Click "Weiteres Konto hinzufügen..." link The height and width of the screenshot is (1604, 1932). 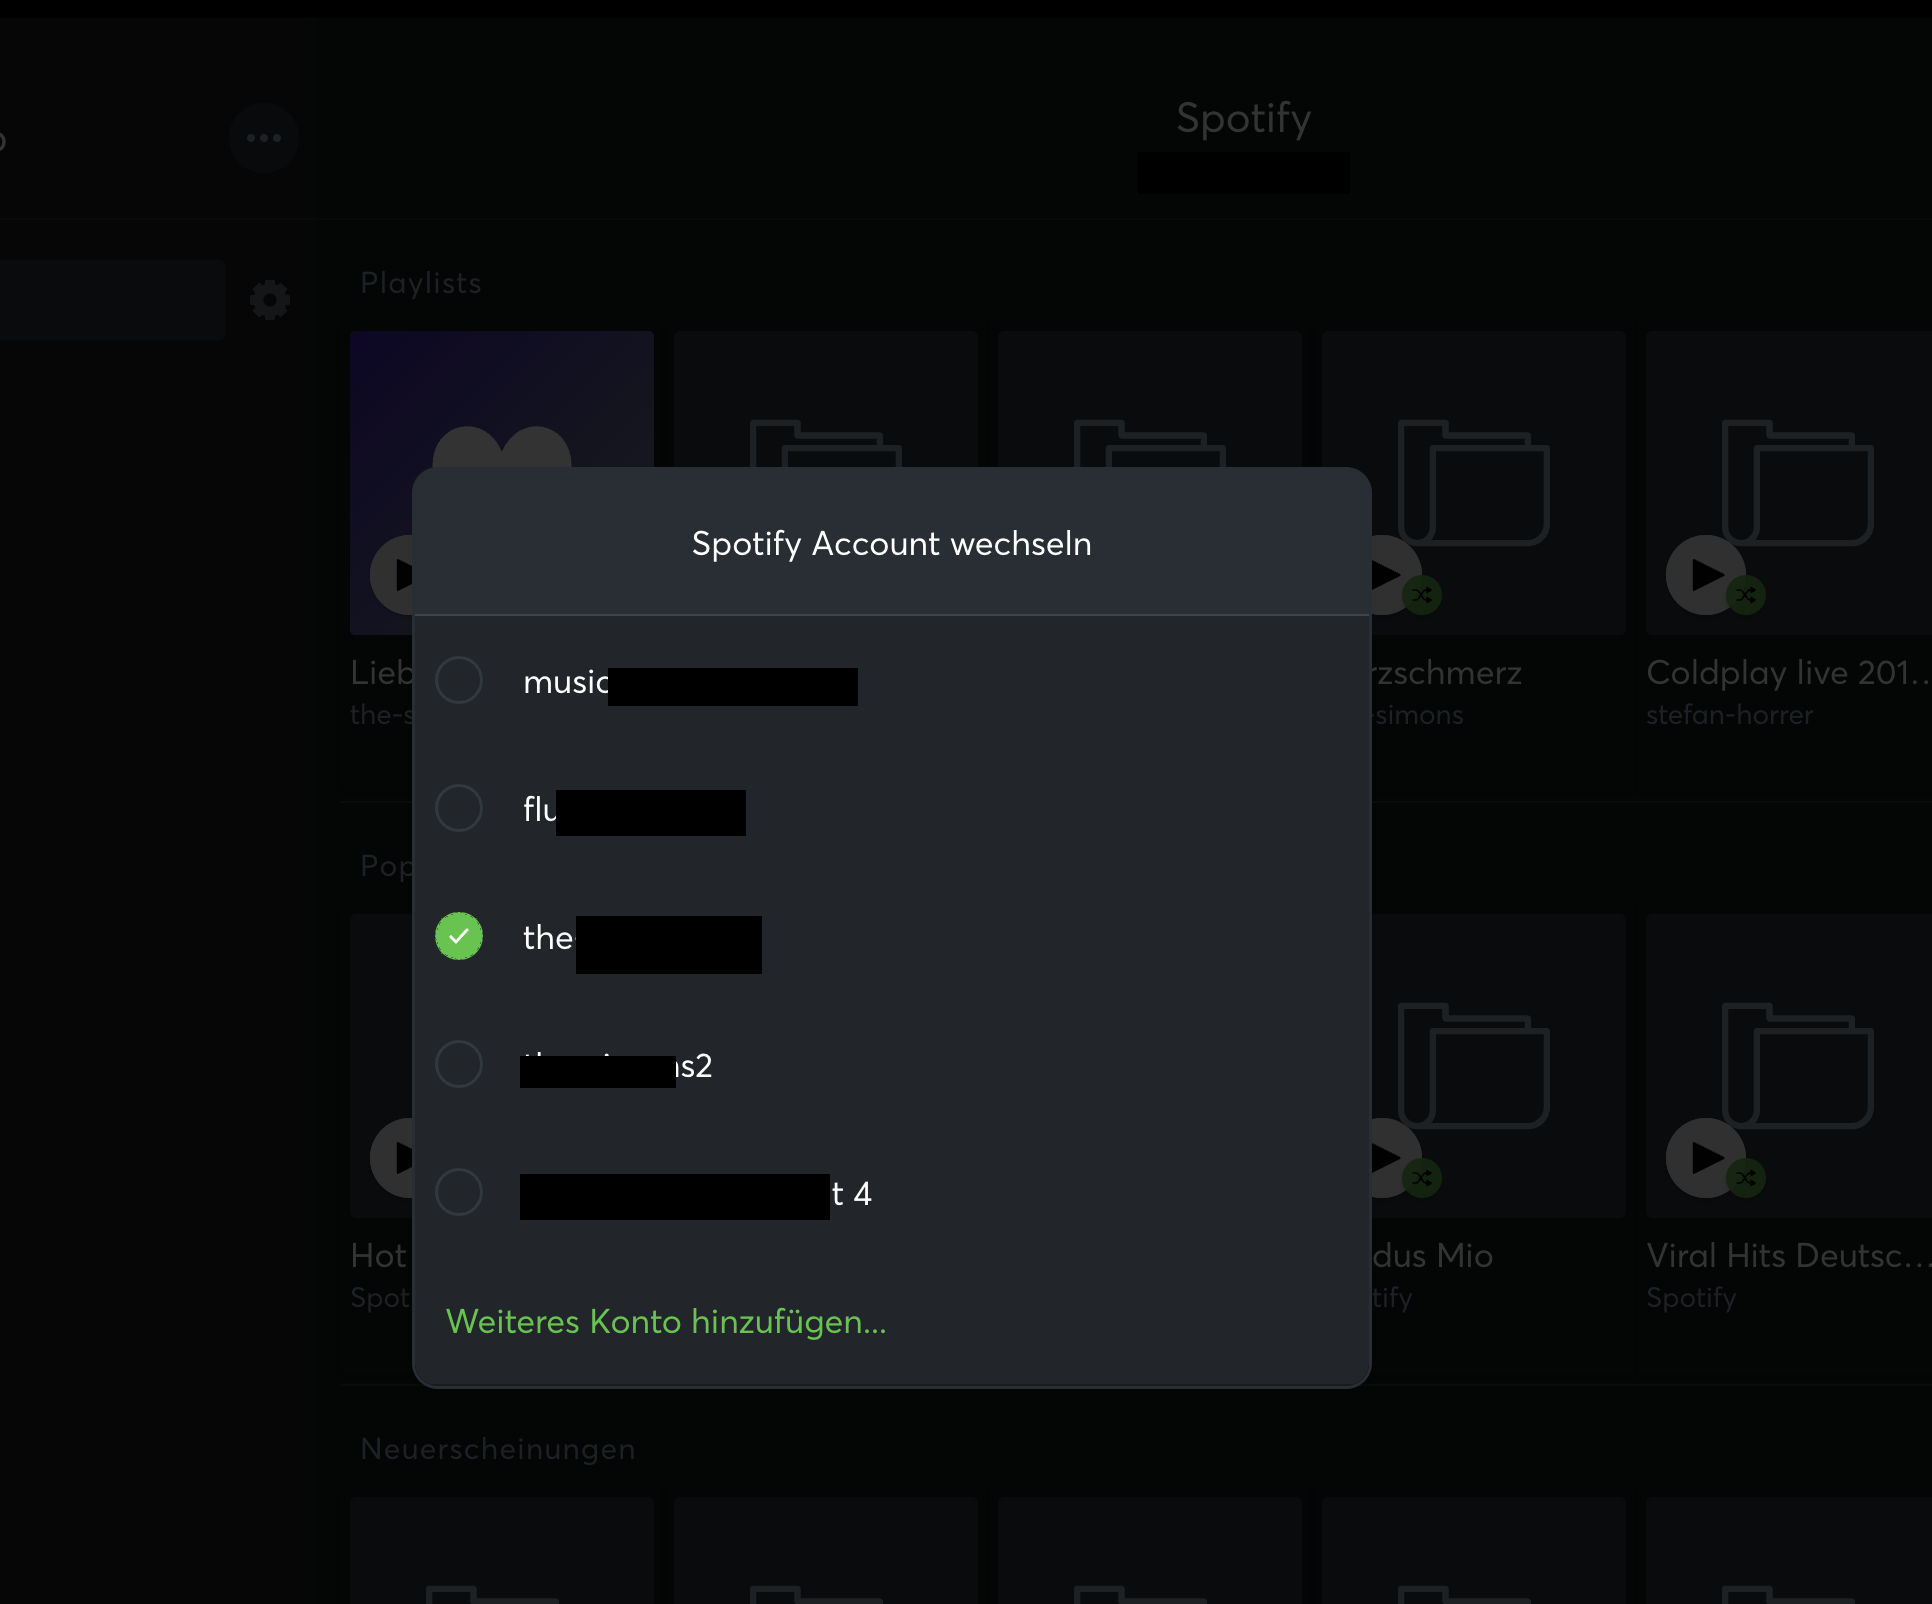click(x=666, y=1322)
